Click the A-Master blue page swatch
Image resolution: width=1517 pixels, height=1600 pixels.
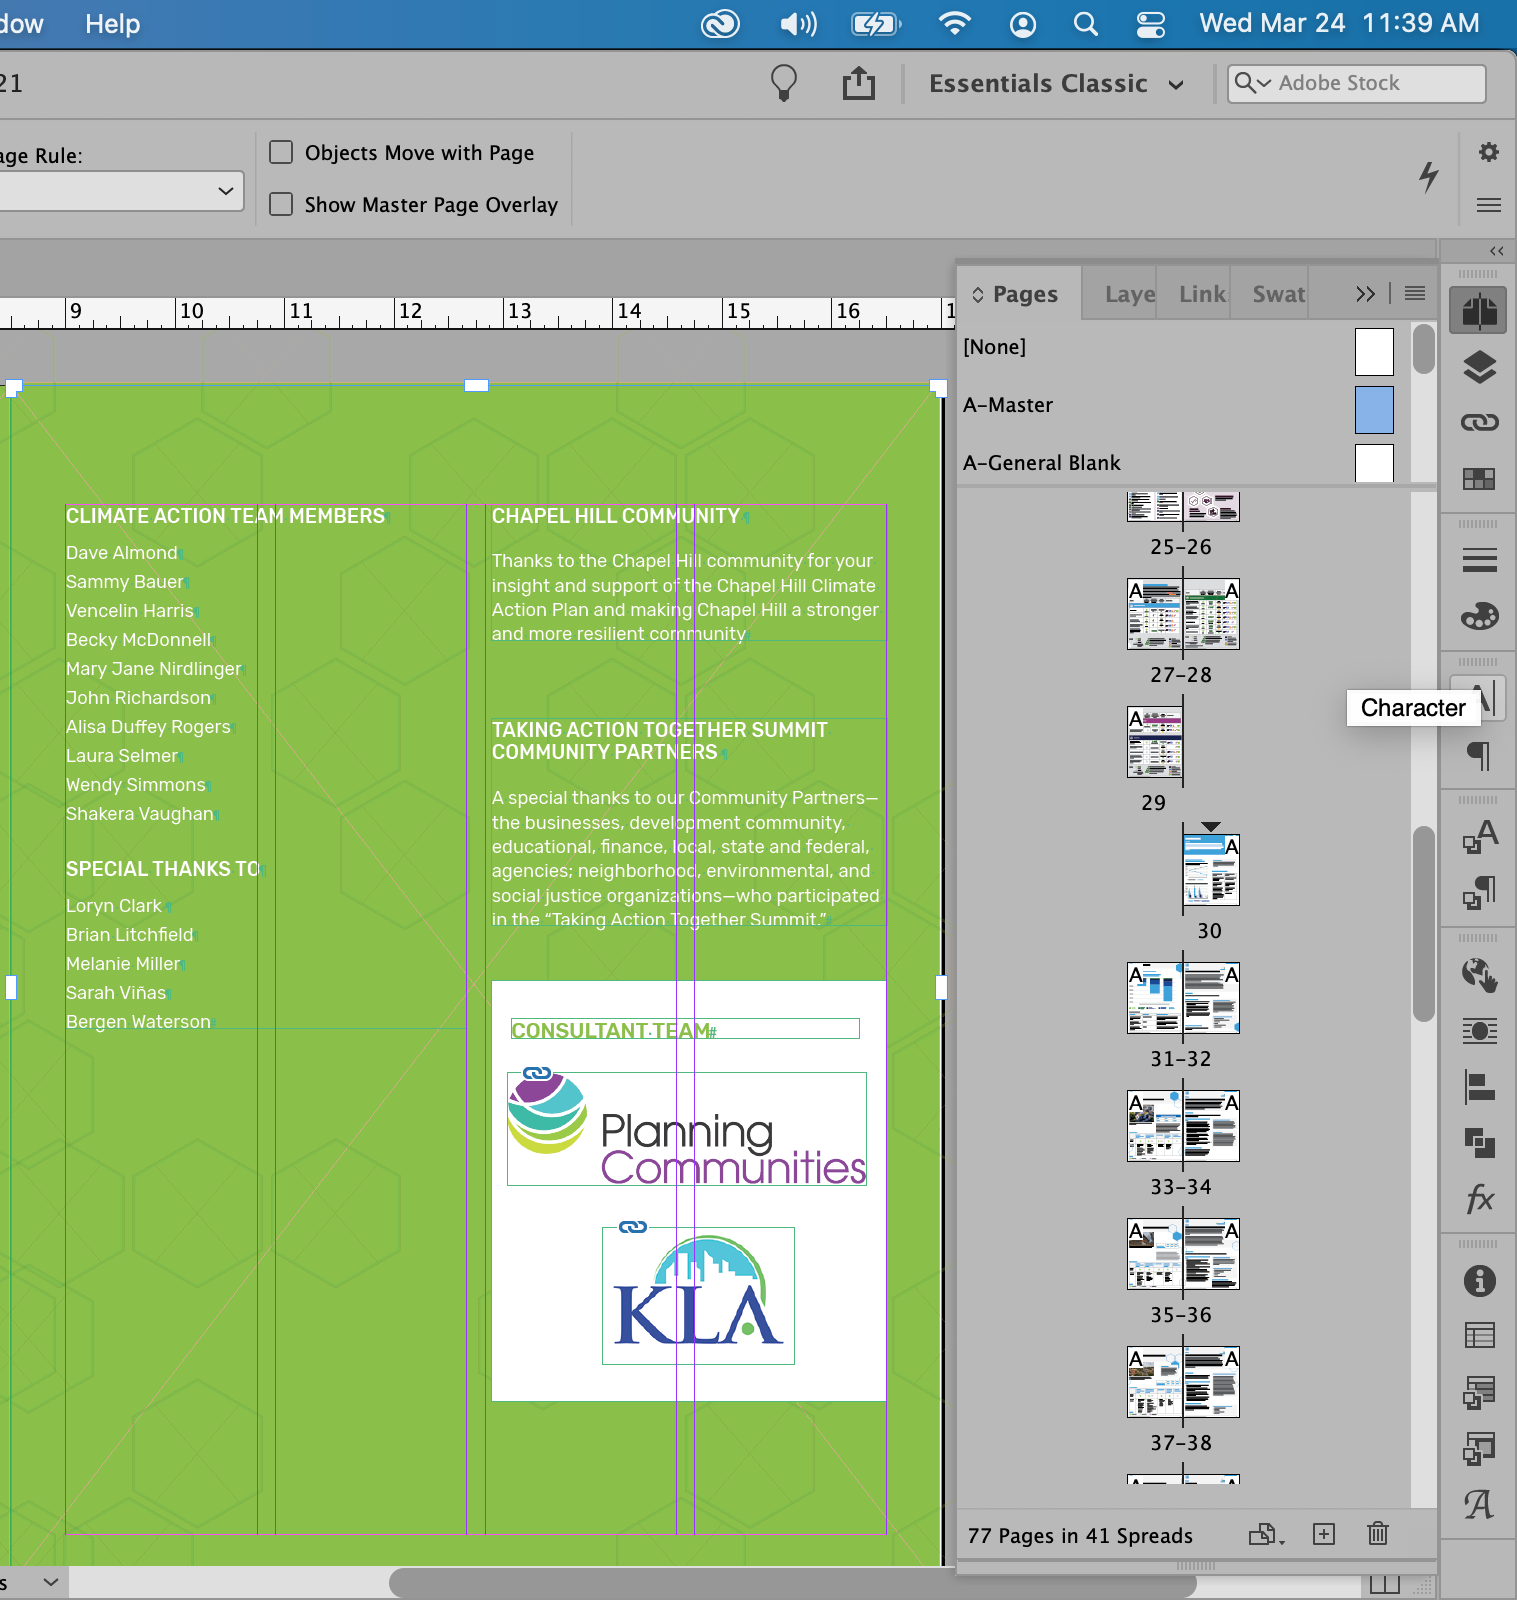tap(1374, 410)
